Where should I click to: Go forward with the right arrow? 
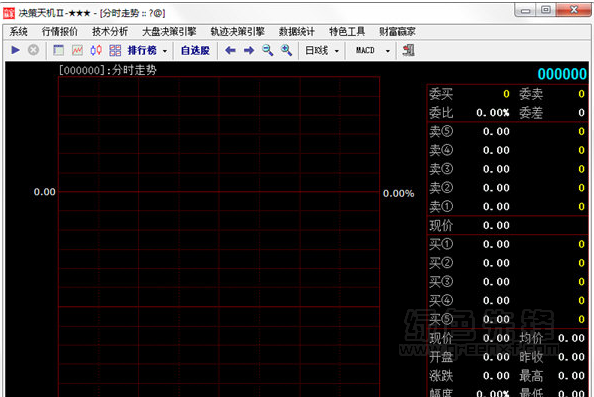(249, 50)
